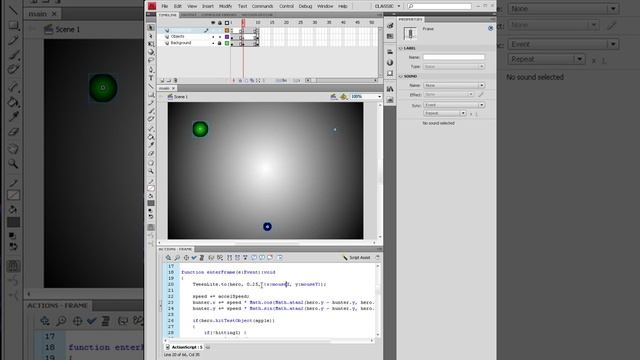Click the help icon in the Properties panel
The image size is (640, 360).
[x=490, y=28]
